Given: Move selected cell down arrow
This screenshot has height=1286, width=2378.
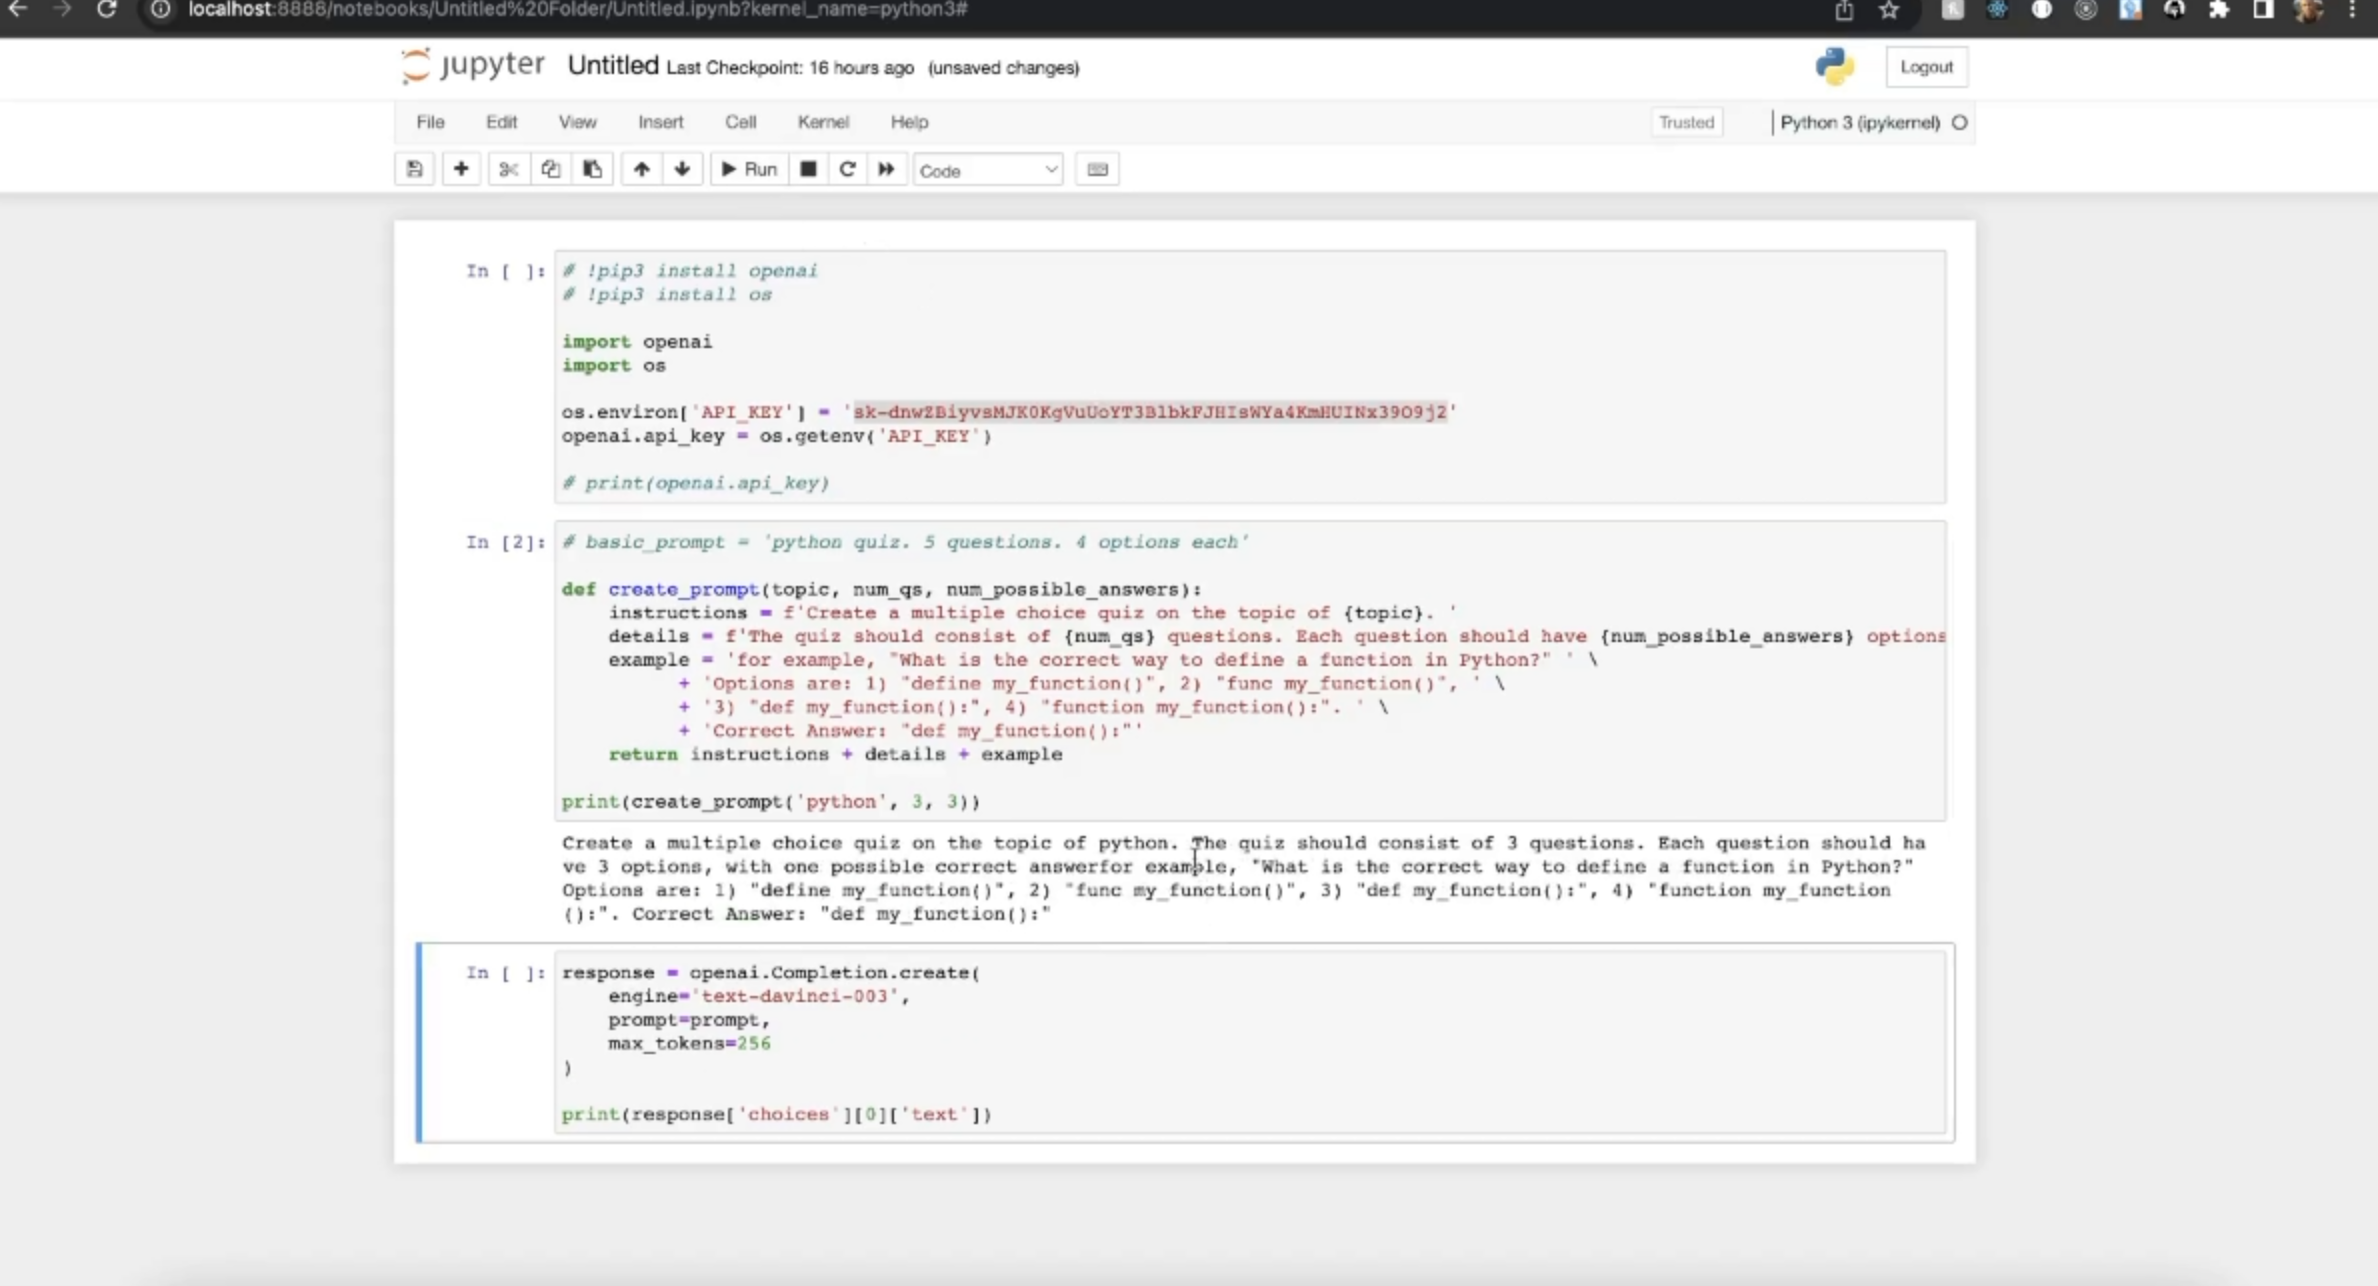Looking at the screenshot, I should 682,169.
